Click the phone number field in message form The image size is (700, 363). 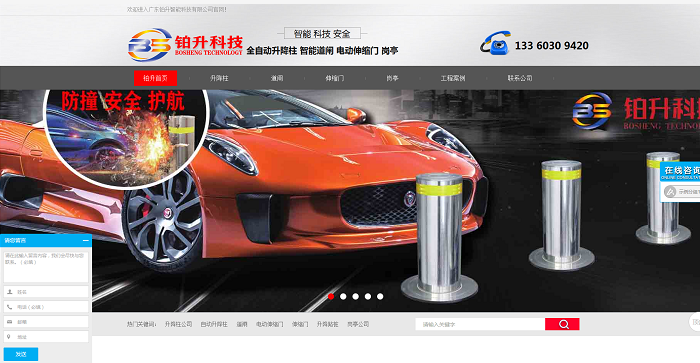click(x=46, y=307)
